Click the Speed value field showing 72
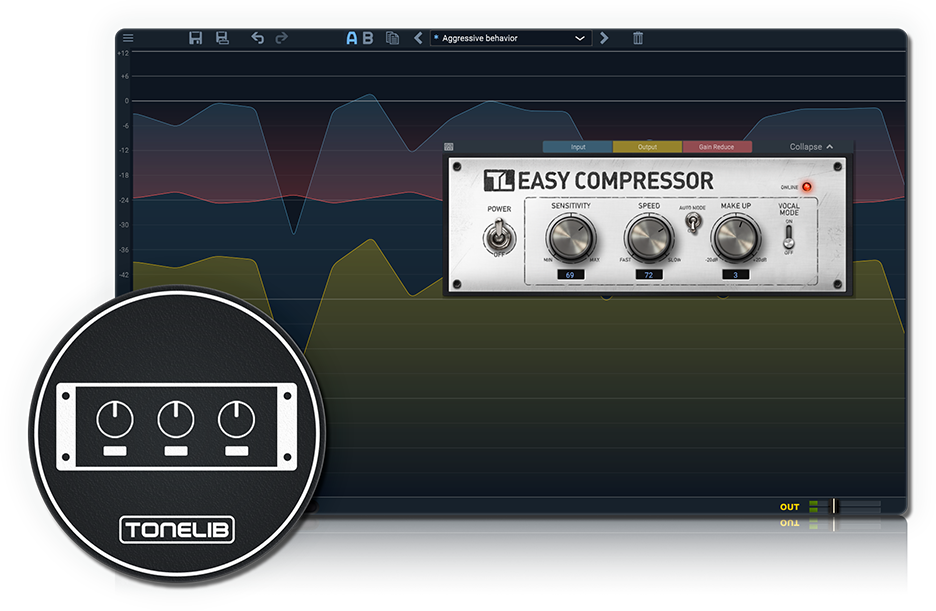 pyautogui.click(x=649, y=275)
